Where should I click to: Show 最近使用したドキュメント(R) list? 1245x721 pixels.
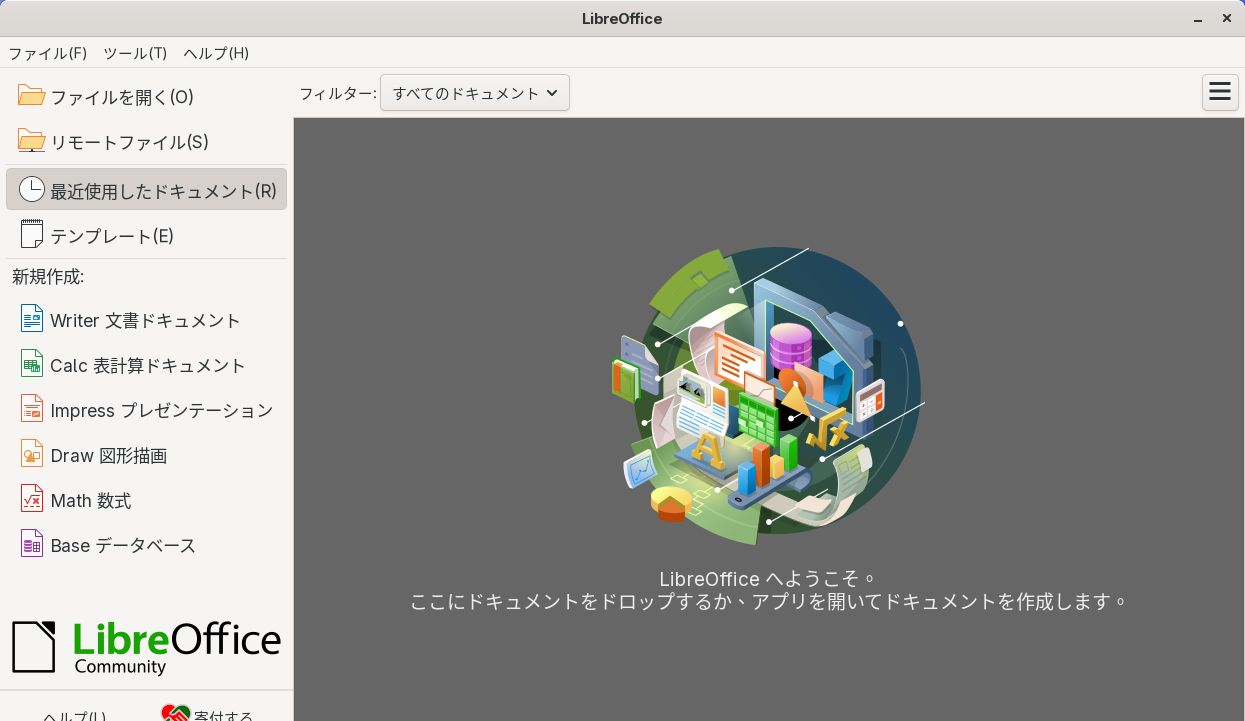click(x=146, y=189)
